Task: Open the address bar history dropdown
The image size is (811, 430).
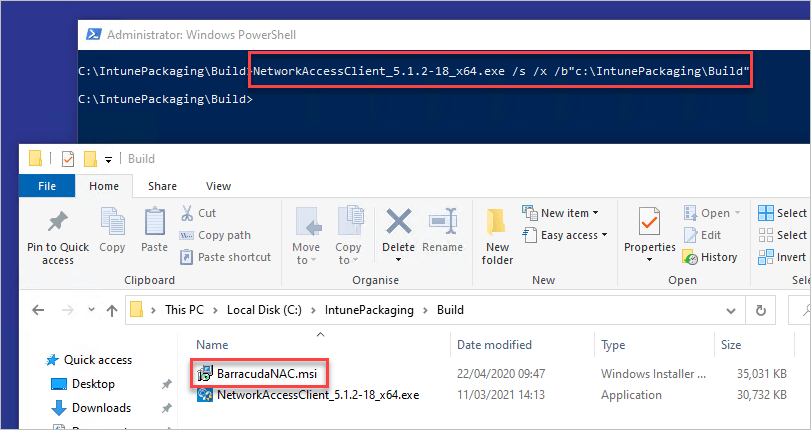Action: click(731, 310)
